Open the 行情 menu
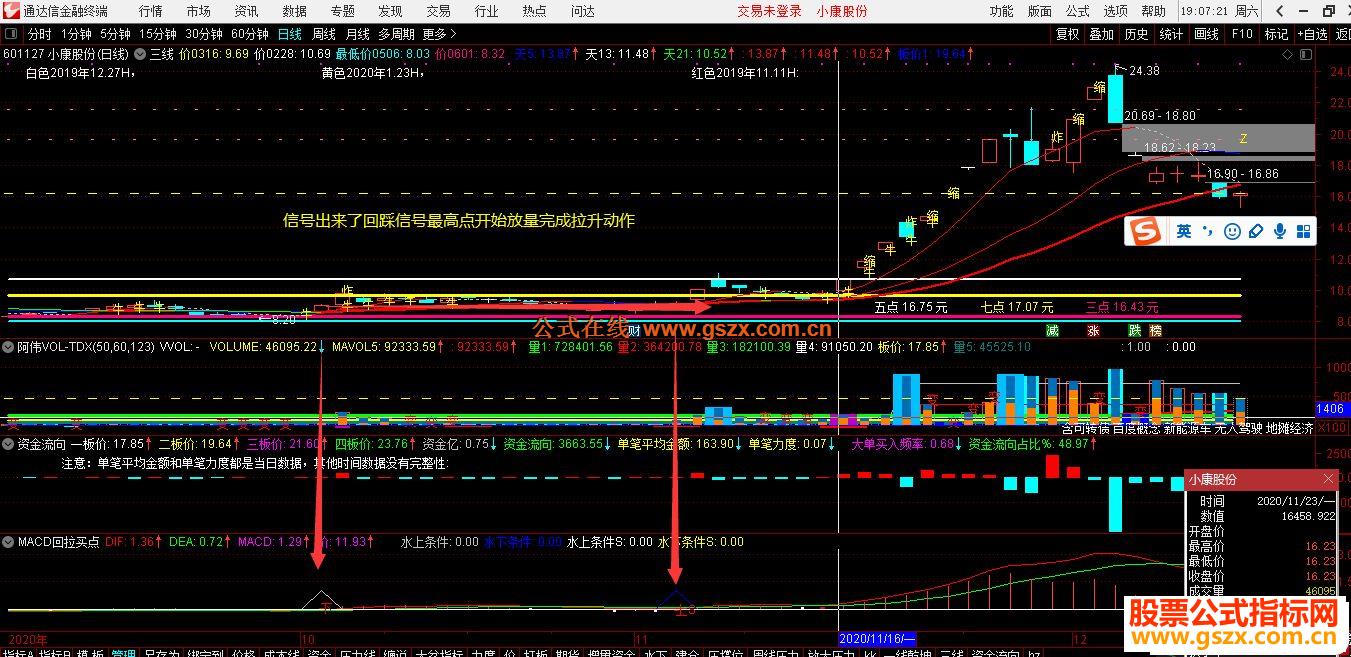This screenshot has width=1351, height=657. coord(150,11)
